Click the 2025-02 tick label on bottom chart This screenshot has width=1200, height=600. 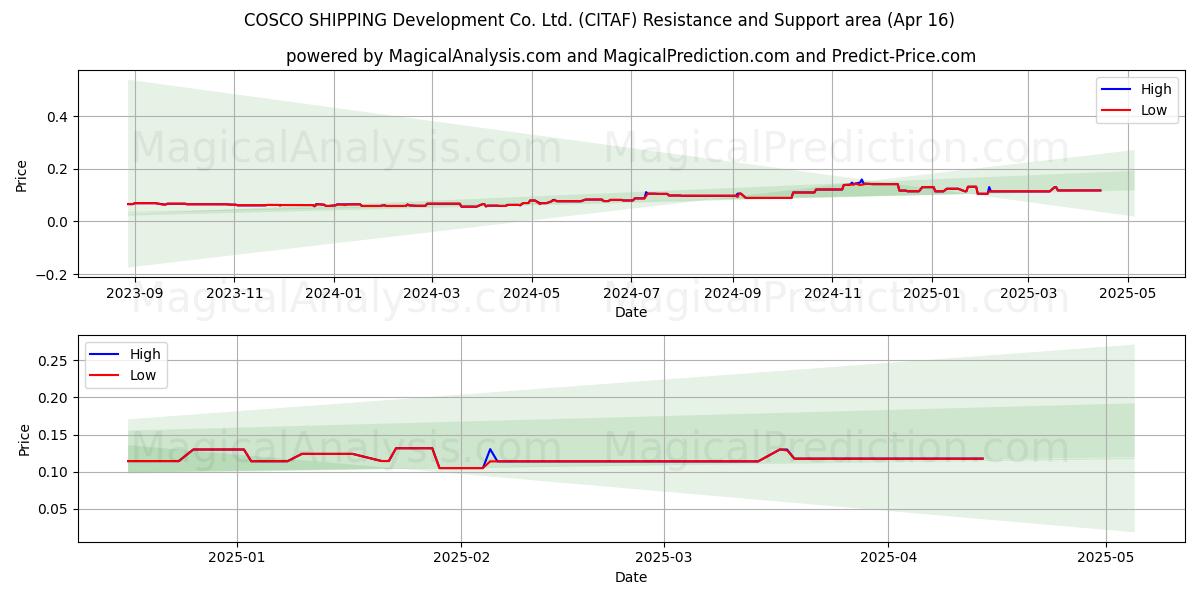[x=460, y=558]
